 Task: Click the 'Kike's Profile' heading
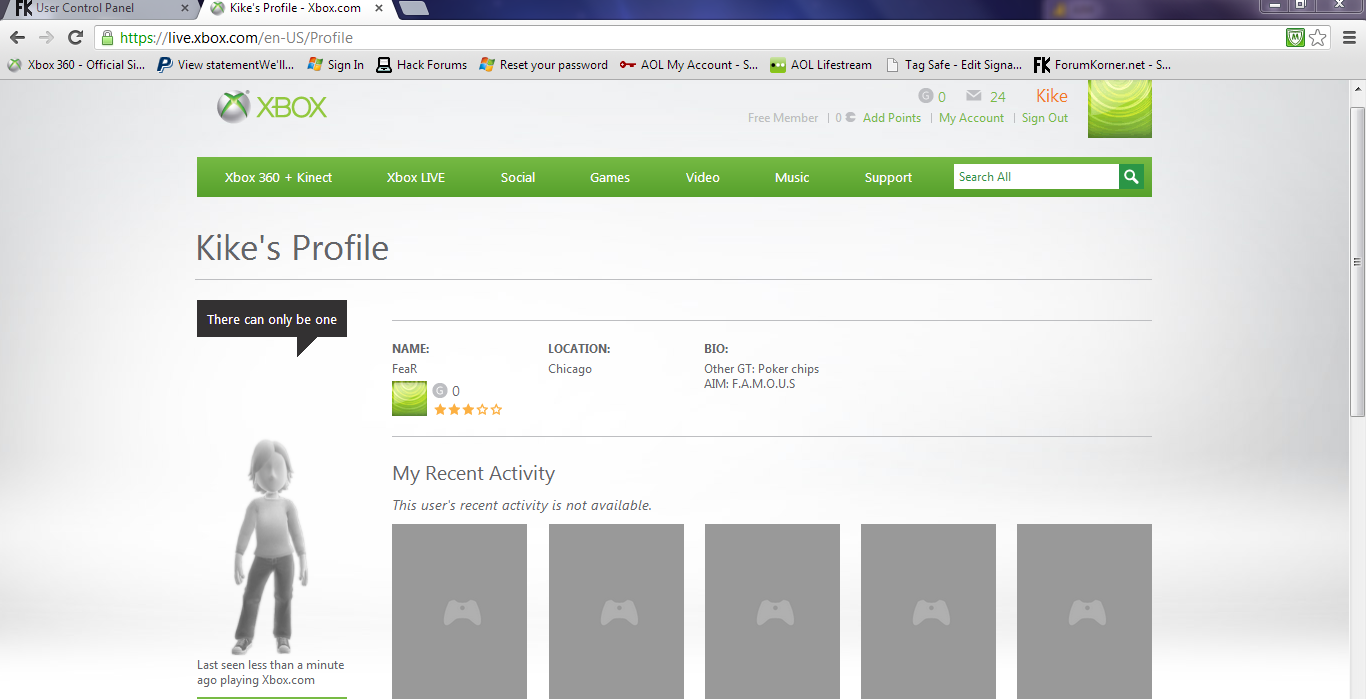coord(292,248)
